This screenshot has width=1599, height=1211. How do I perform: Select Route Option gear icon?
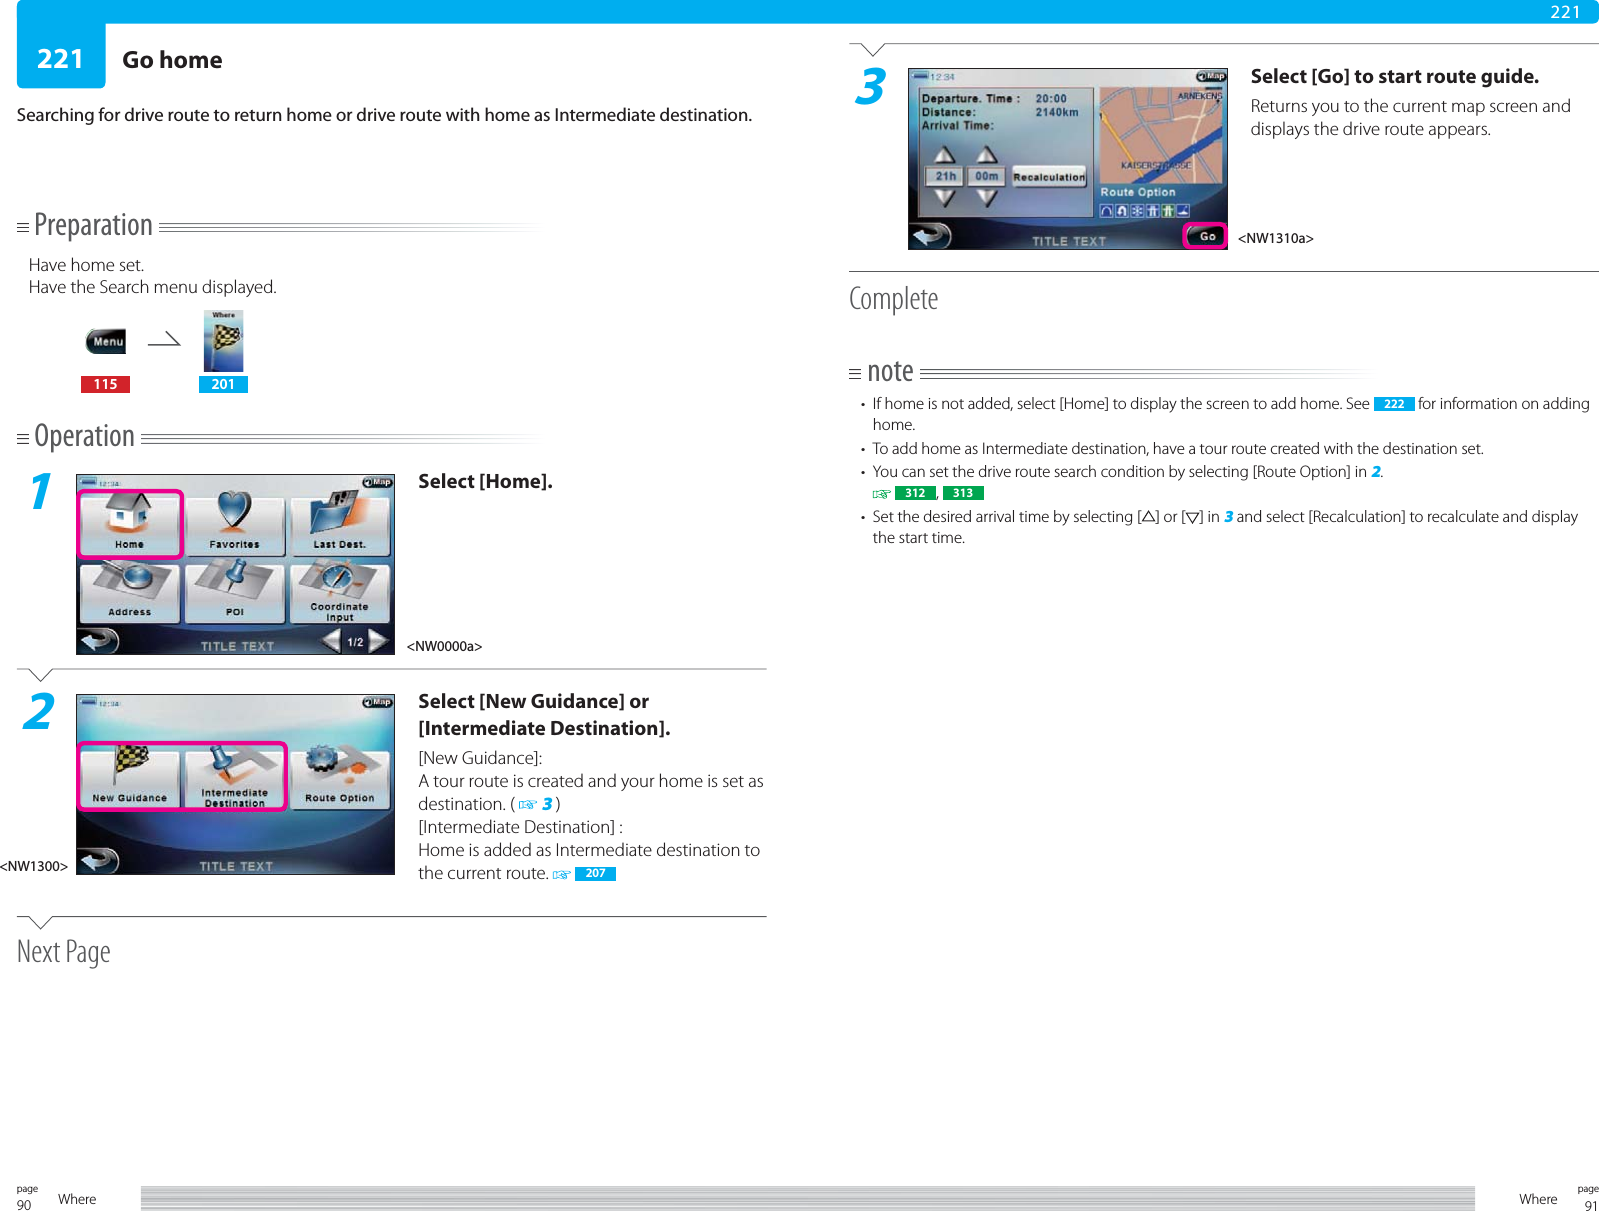(340, 776)
